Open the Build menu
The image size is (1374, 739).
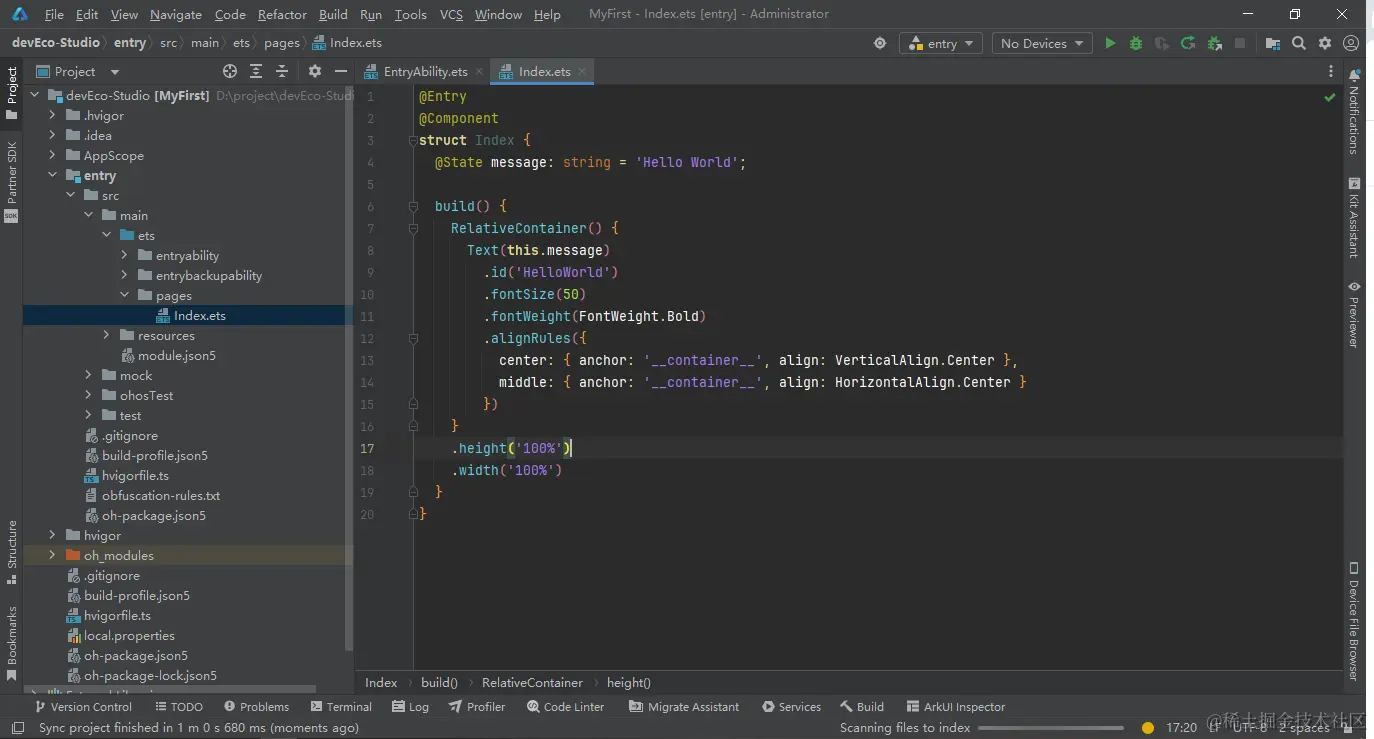click(333, 14)
